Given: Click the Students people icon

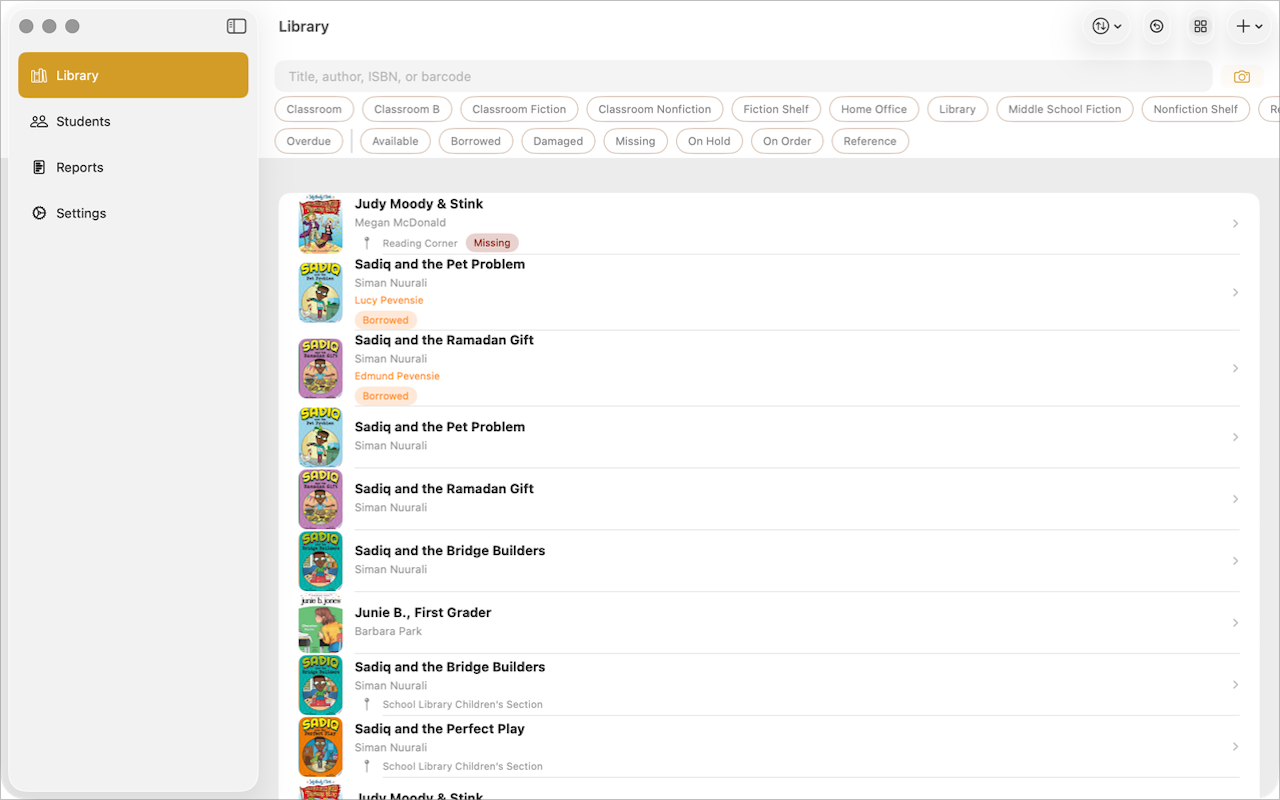Looking at the screenshot, I should coord(39,121).
